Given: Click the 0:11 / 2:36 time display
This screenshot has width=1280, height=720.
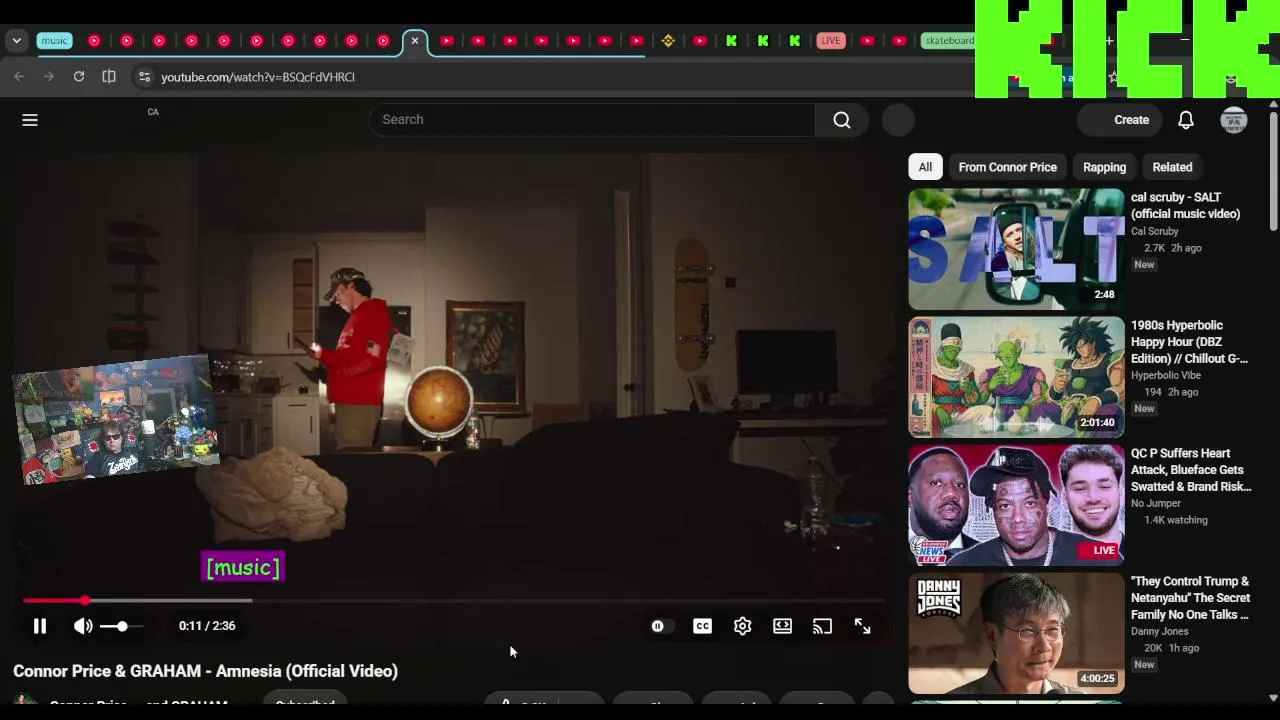Looking at the screenshot, I should pos(207,626).
